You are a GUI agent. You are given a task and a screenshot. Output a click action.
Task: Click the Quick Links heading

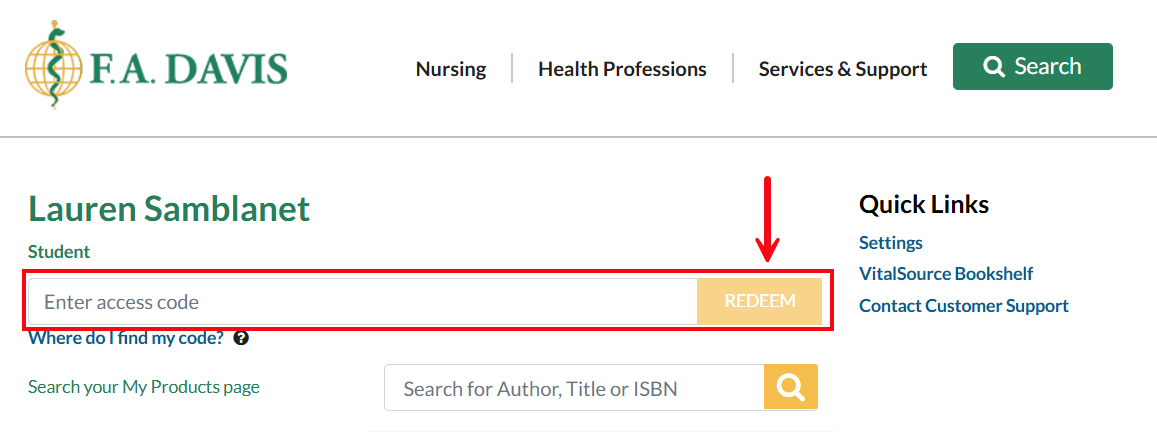pos(924,205)
